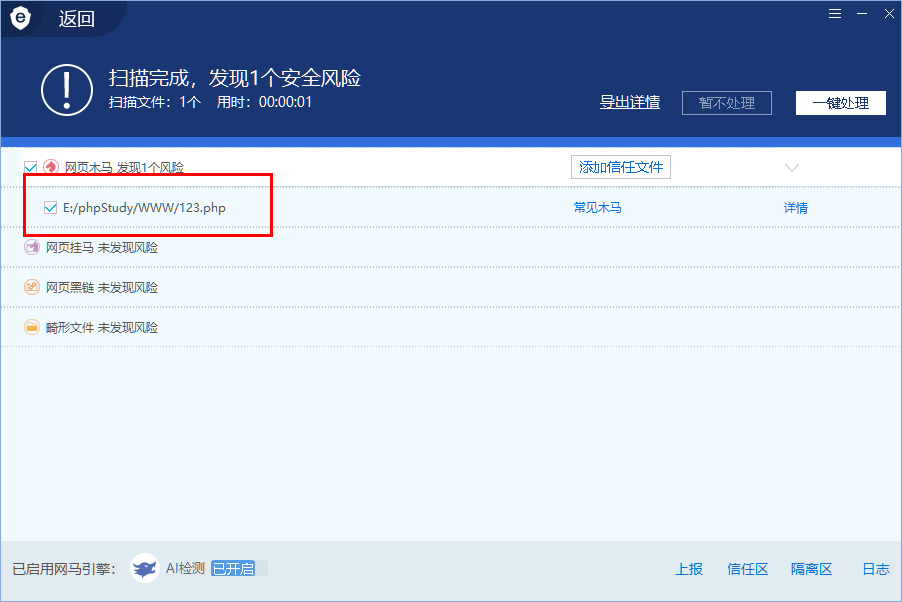Click the shield logo icon at top-left

21,18
